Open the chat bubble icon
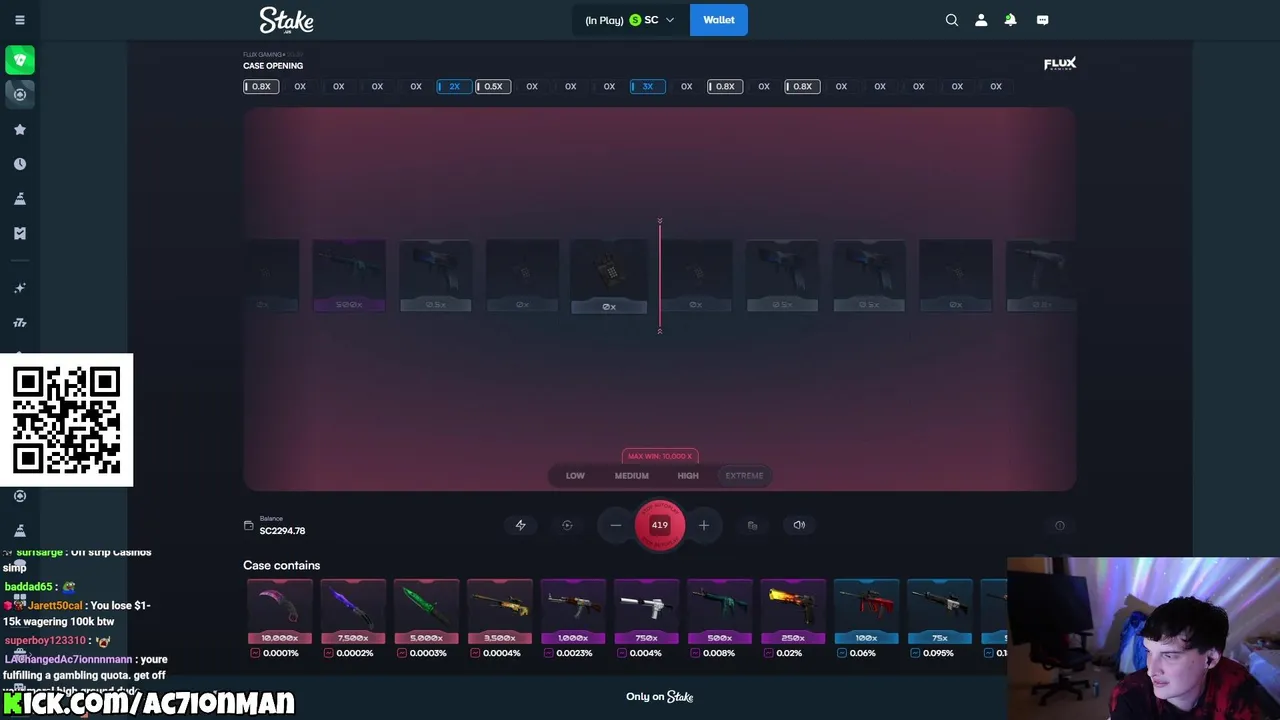The height and width of the screenshot is (720, 1280). tap(1043, 20)
